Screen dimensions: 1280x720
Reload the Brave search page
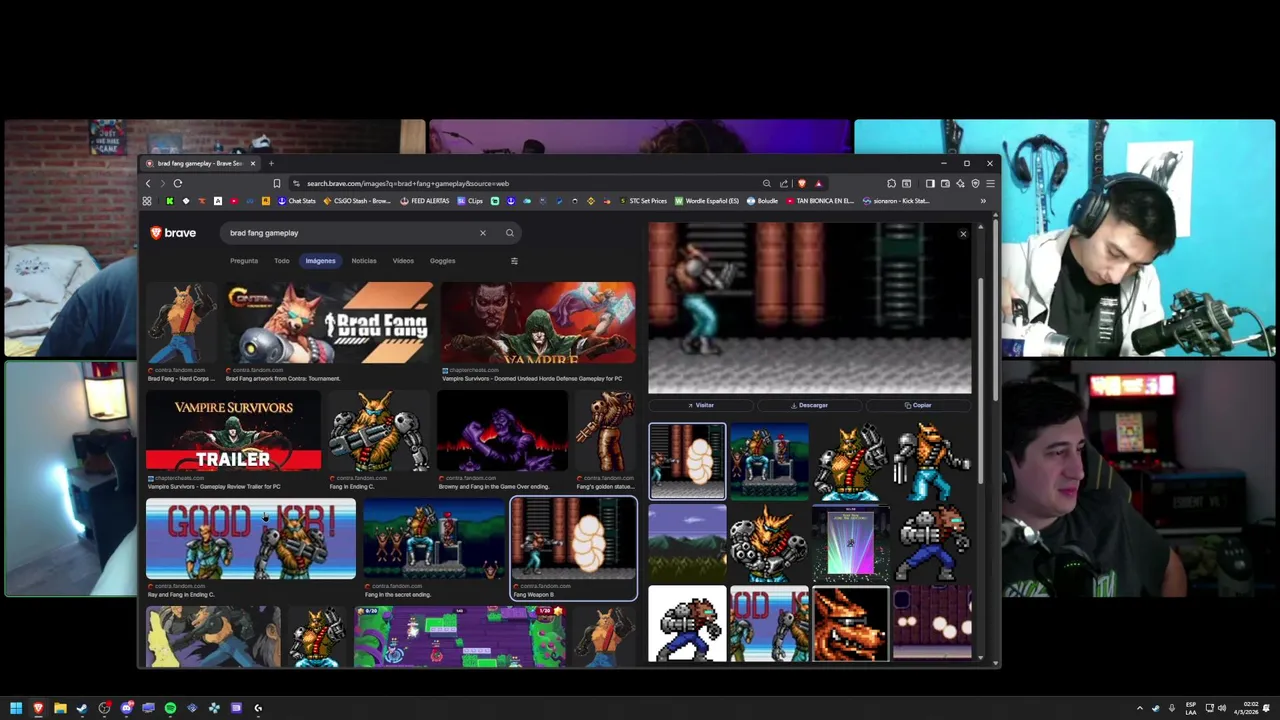pyautogui.click(x=178, y=183)
